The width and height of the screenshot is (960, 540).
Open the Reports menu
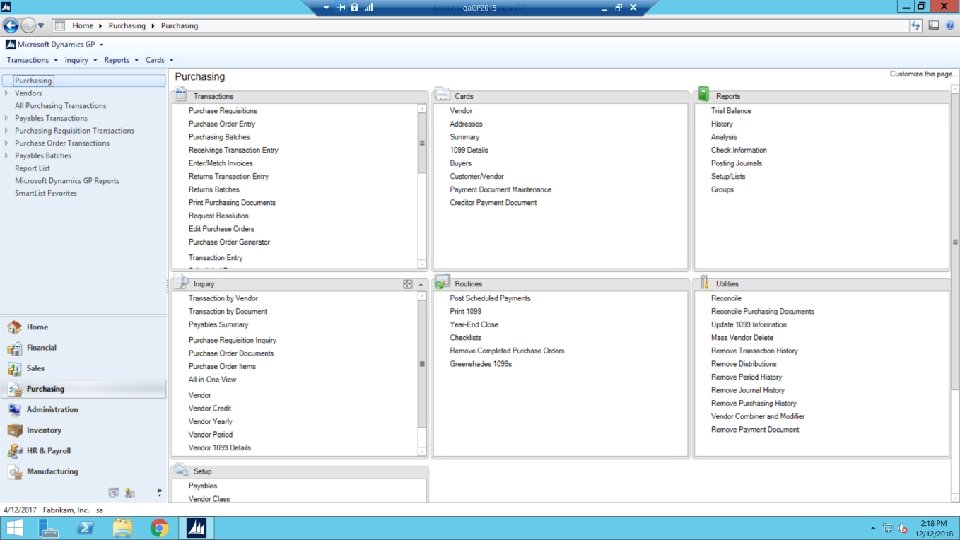tap(121, 60)
